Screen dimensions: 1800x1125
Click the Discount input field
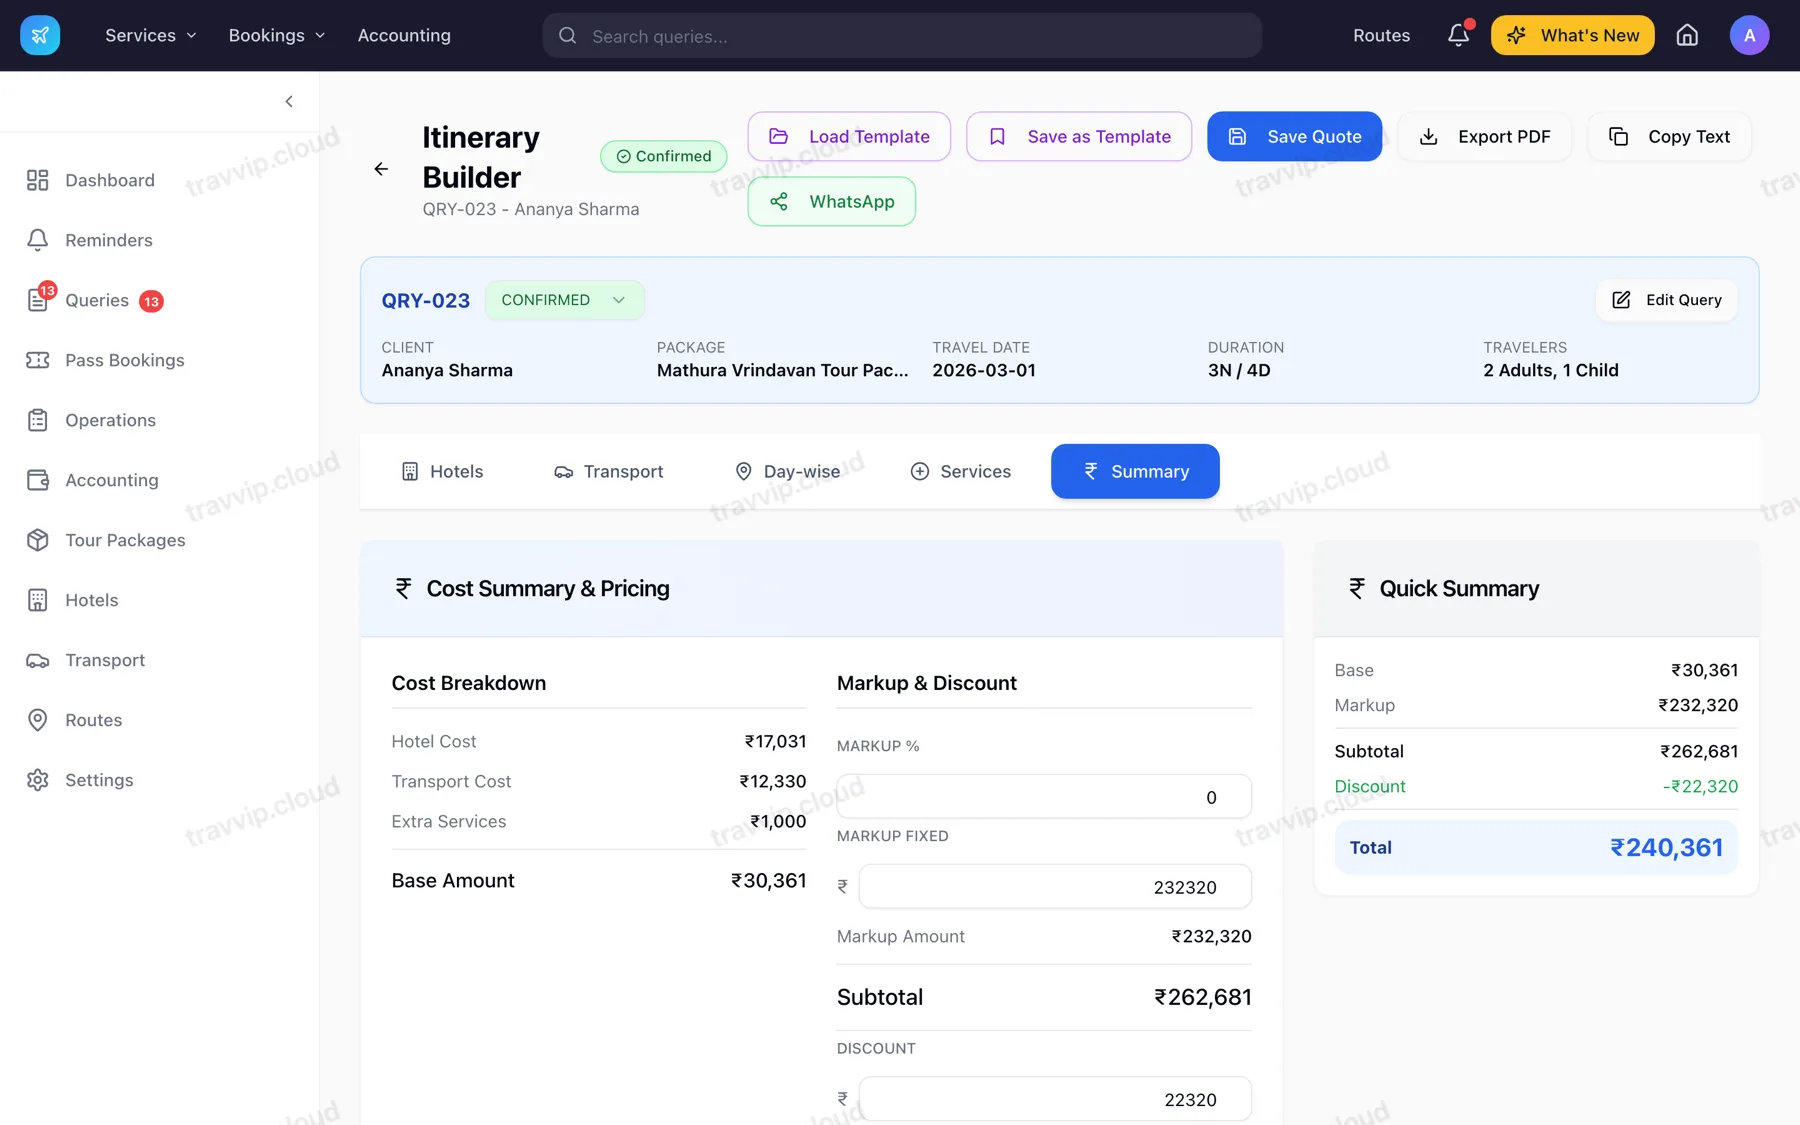1055,1099
